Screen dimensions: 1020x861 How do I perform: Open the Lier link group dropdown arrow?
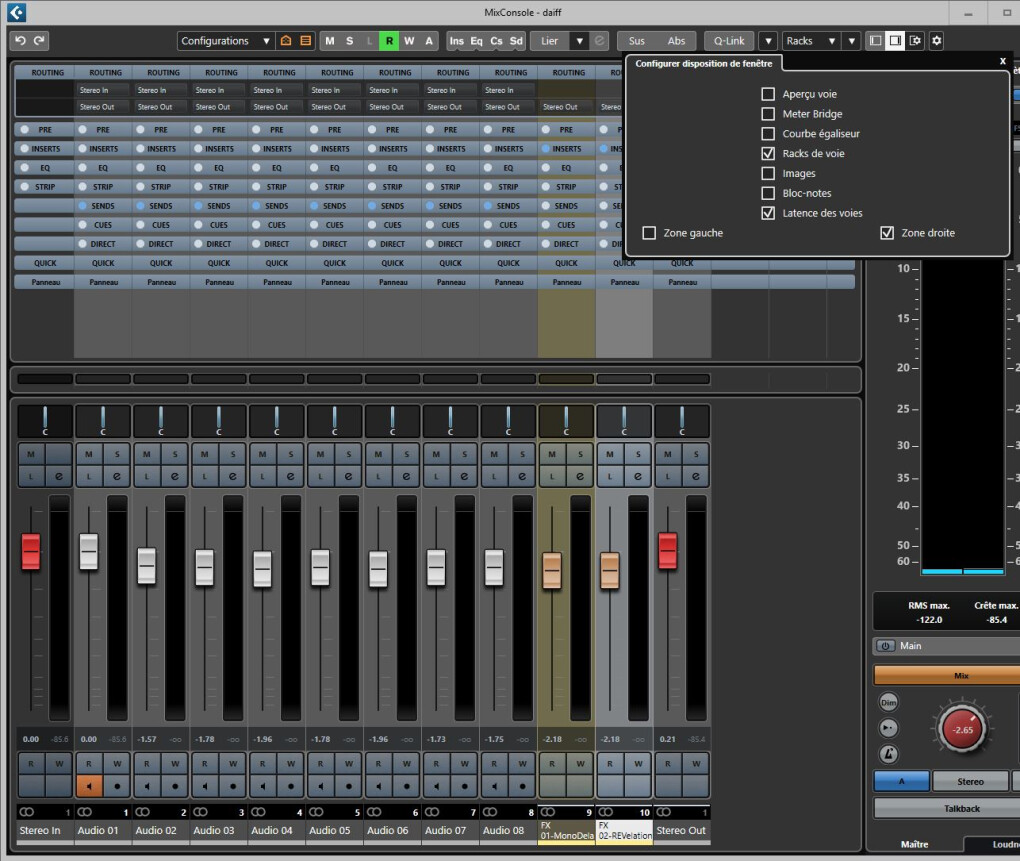pos(579,41)
